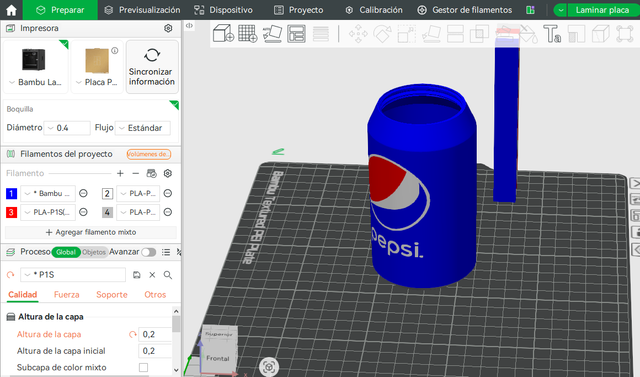Open filament 1 Bambu preset dropdown
640x377 pixels.
tap(48, 193)
